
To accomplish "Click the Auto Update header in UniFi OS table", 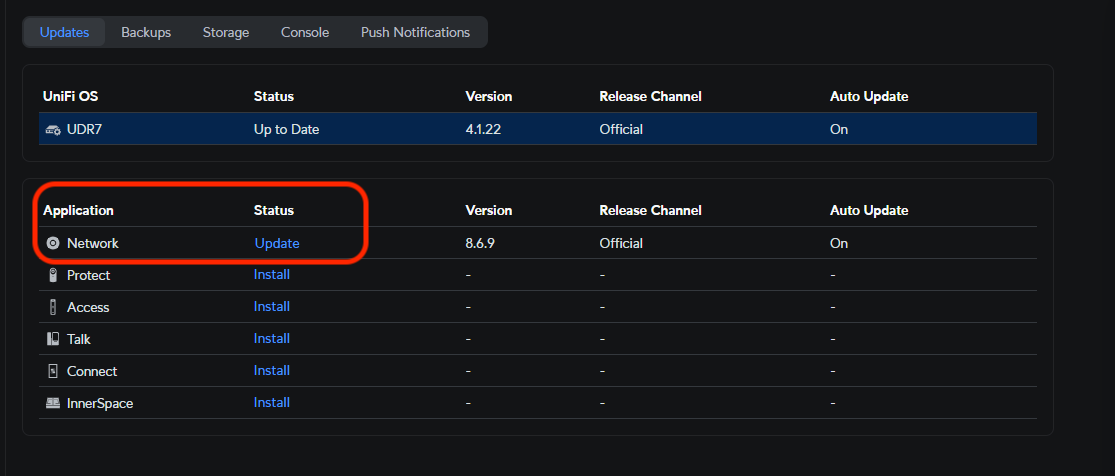I will point(869,97).
